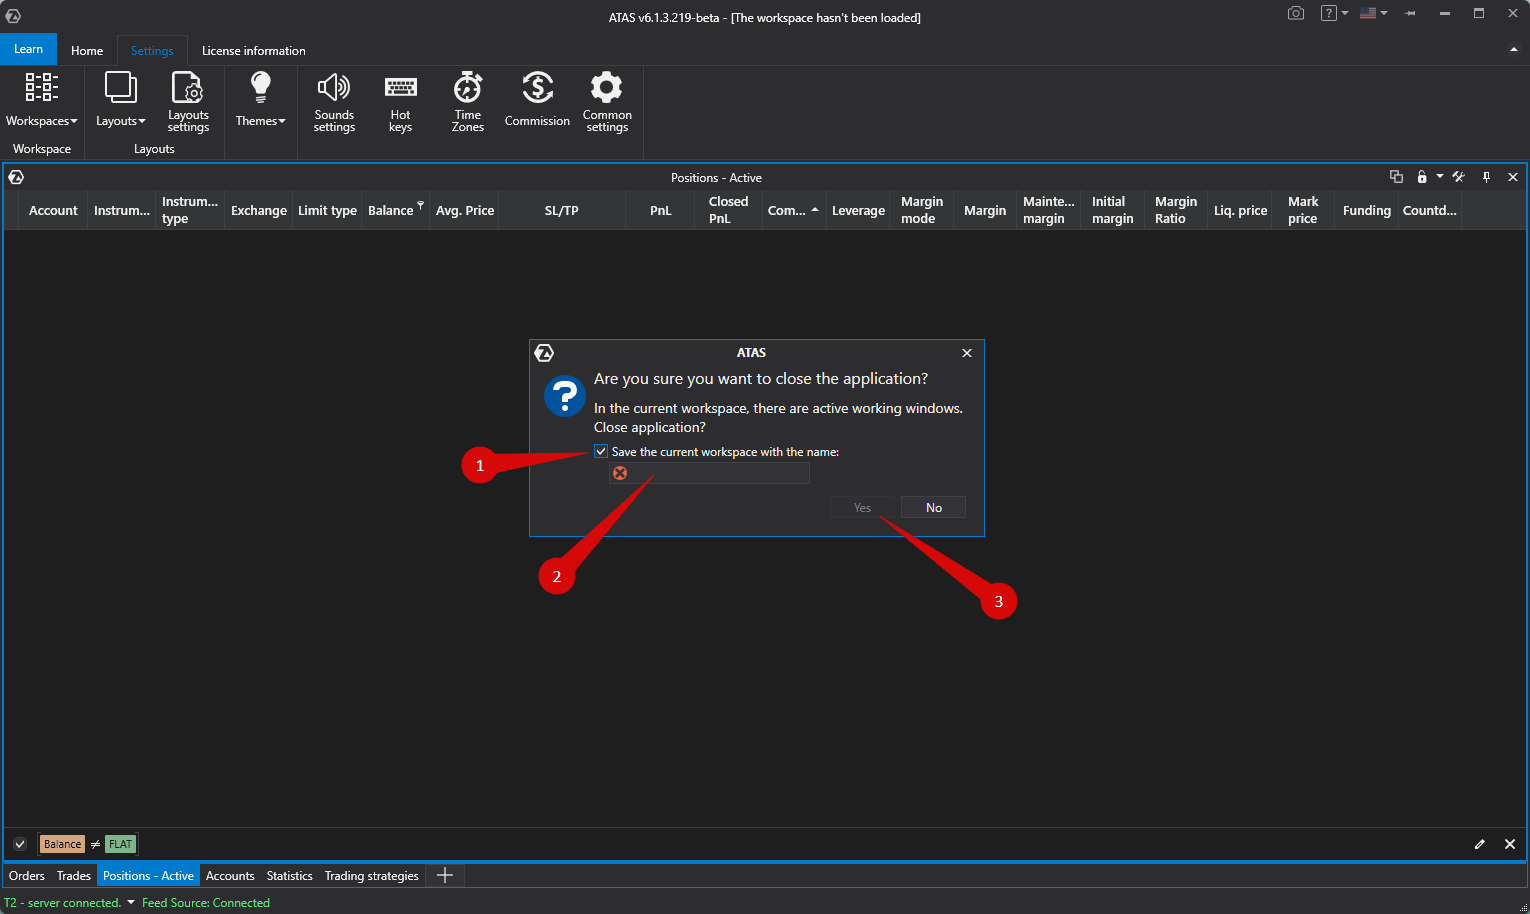Click the Positions panel ATAS logo icon
This screenshot has width=1530, height=914.
point(16,177)
